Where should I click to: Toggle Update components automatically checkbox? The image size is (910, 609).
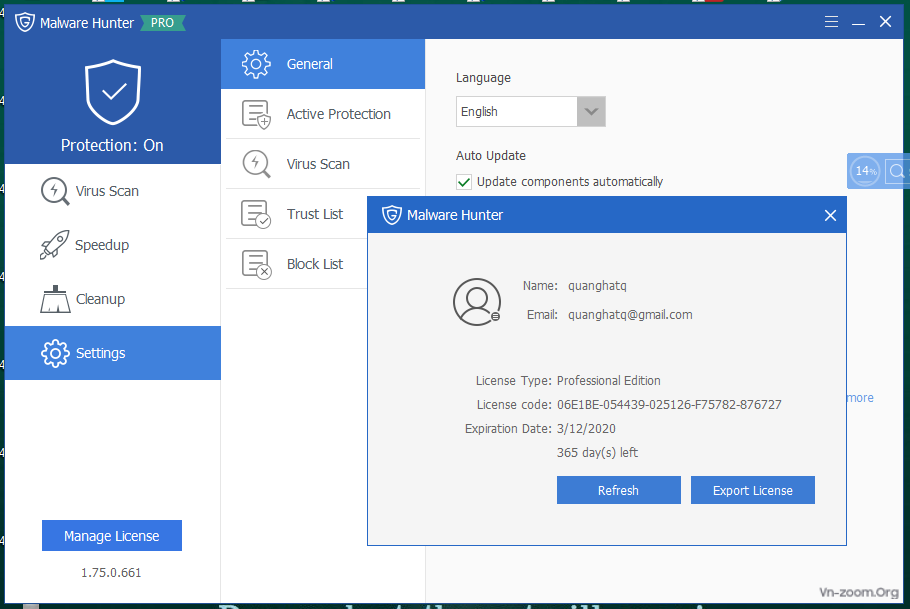(464, 182)
